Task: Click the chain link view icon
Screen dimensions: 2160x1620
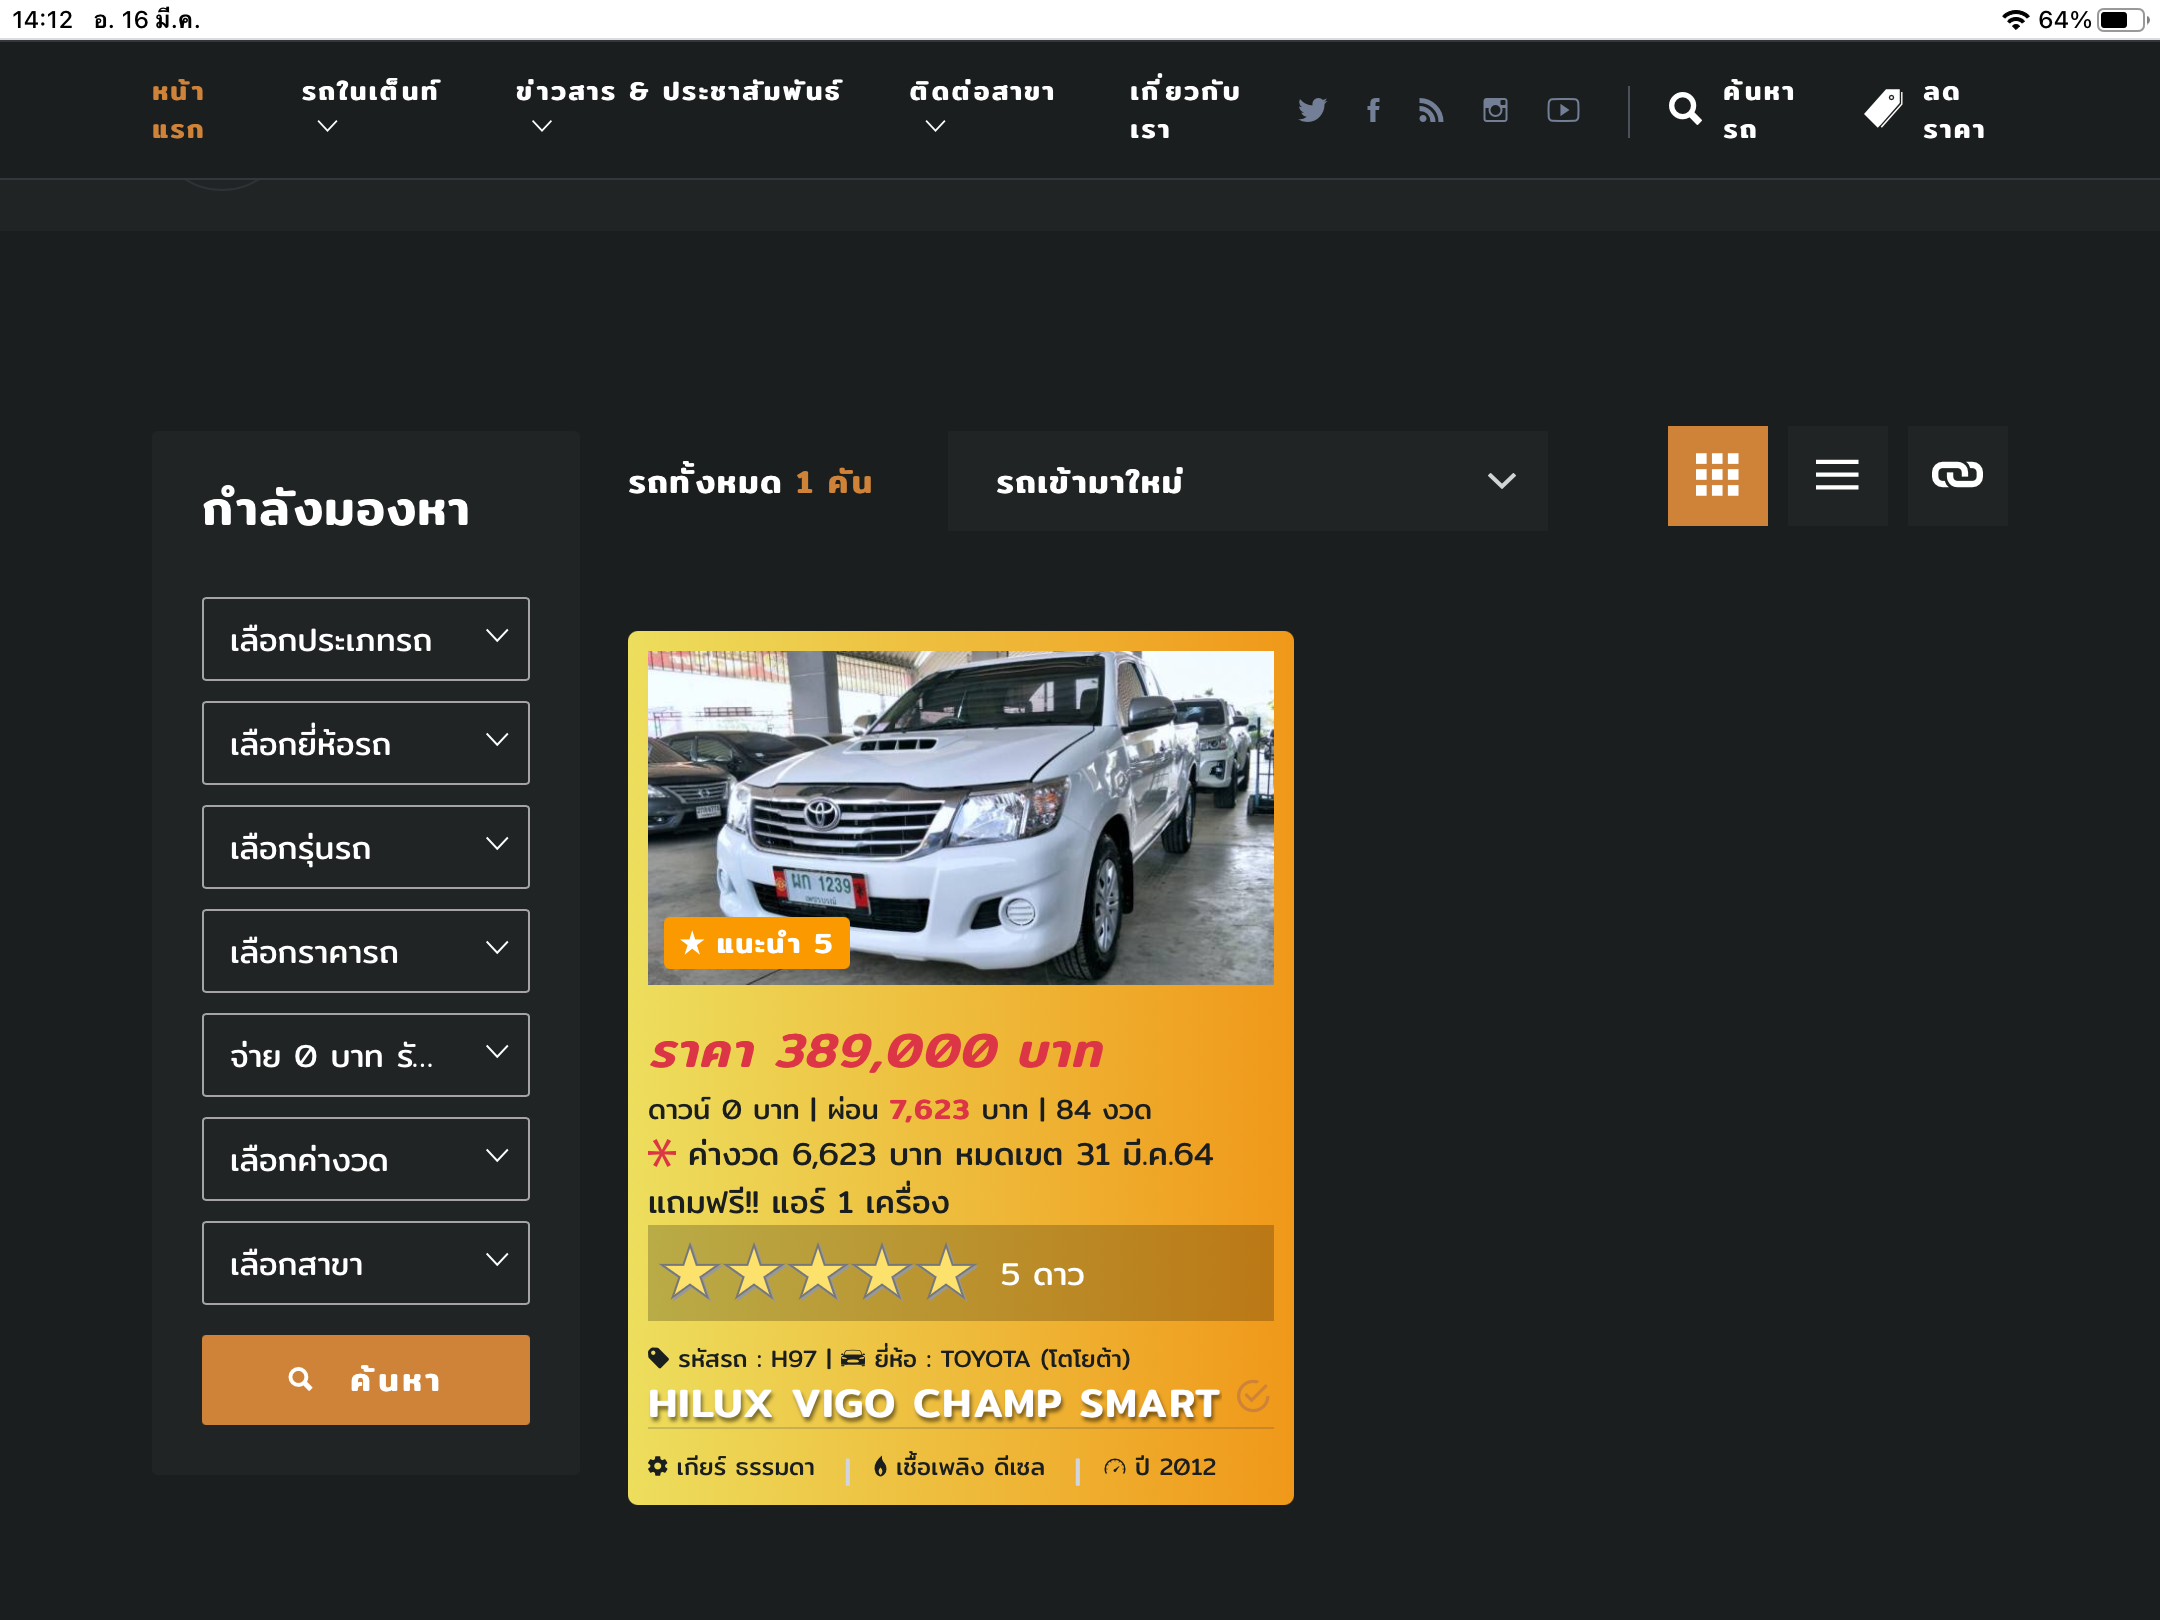Action: click(x=1957, y=475)
